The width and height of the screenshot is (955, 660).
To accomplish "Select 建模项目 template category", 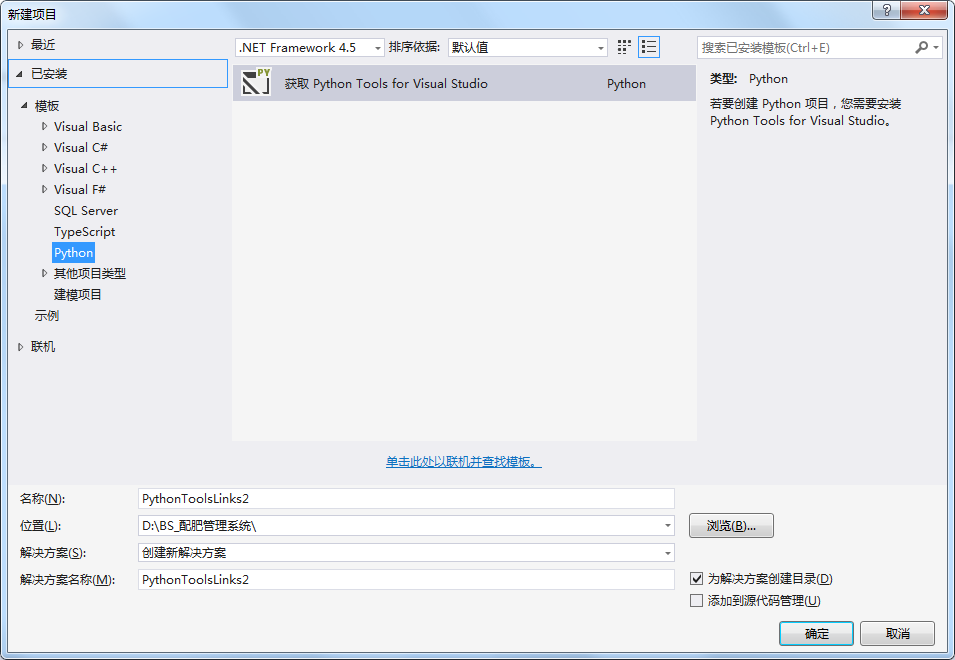I will point(77,295).
